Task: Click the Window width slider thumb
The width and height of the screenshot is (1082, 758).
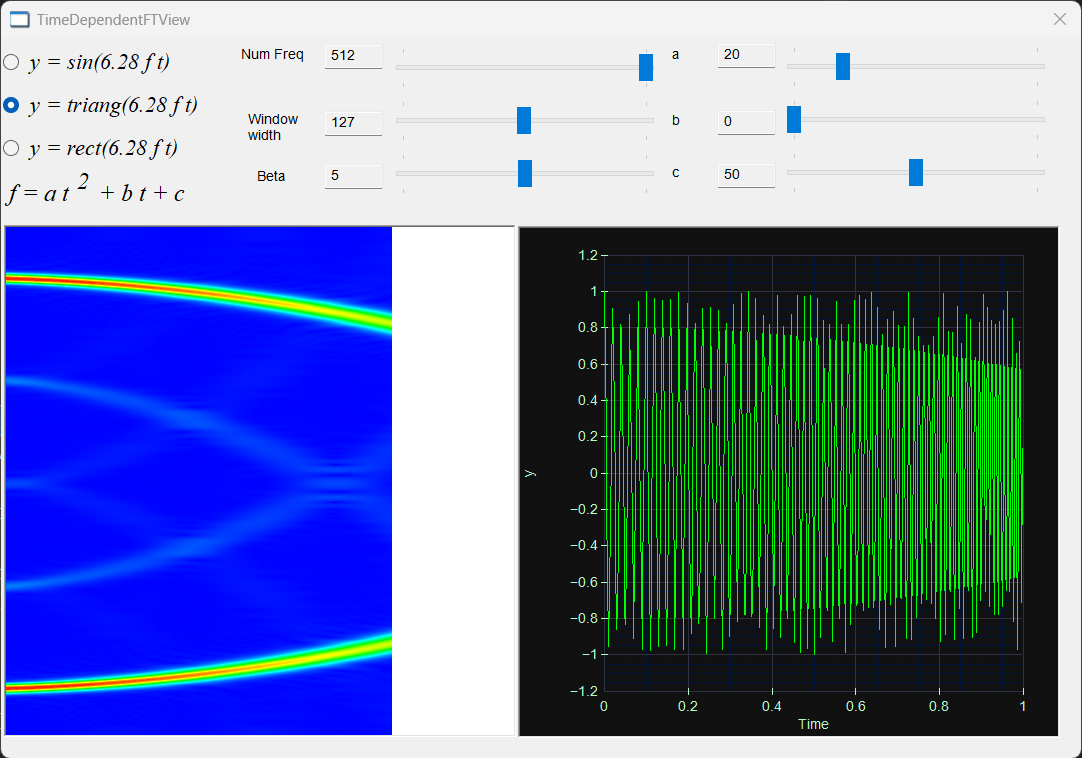Action: click(x=524, y=120)
